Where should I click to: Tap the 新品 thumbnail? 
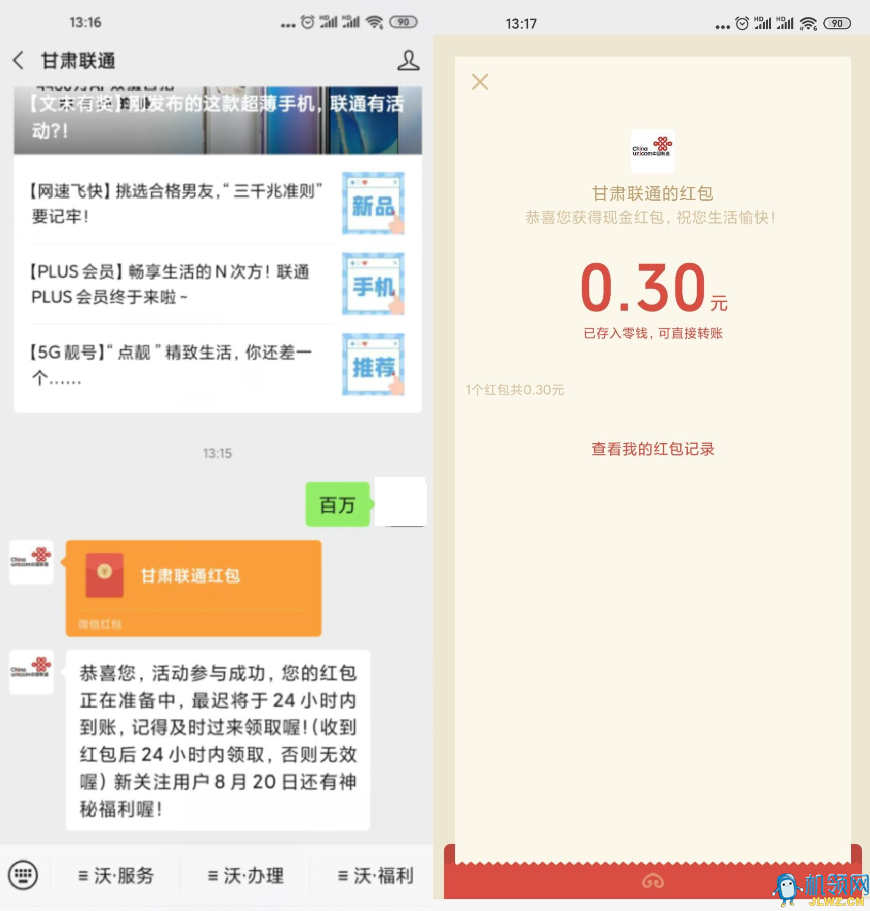coord(373,203)
